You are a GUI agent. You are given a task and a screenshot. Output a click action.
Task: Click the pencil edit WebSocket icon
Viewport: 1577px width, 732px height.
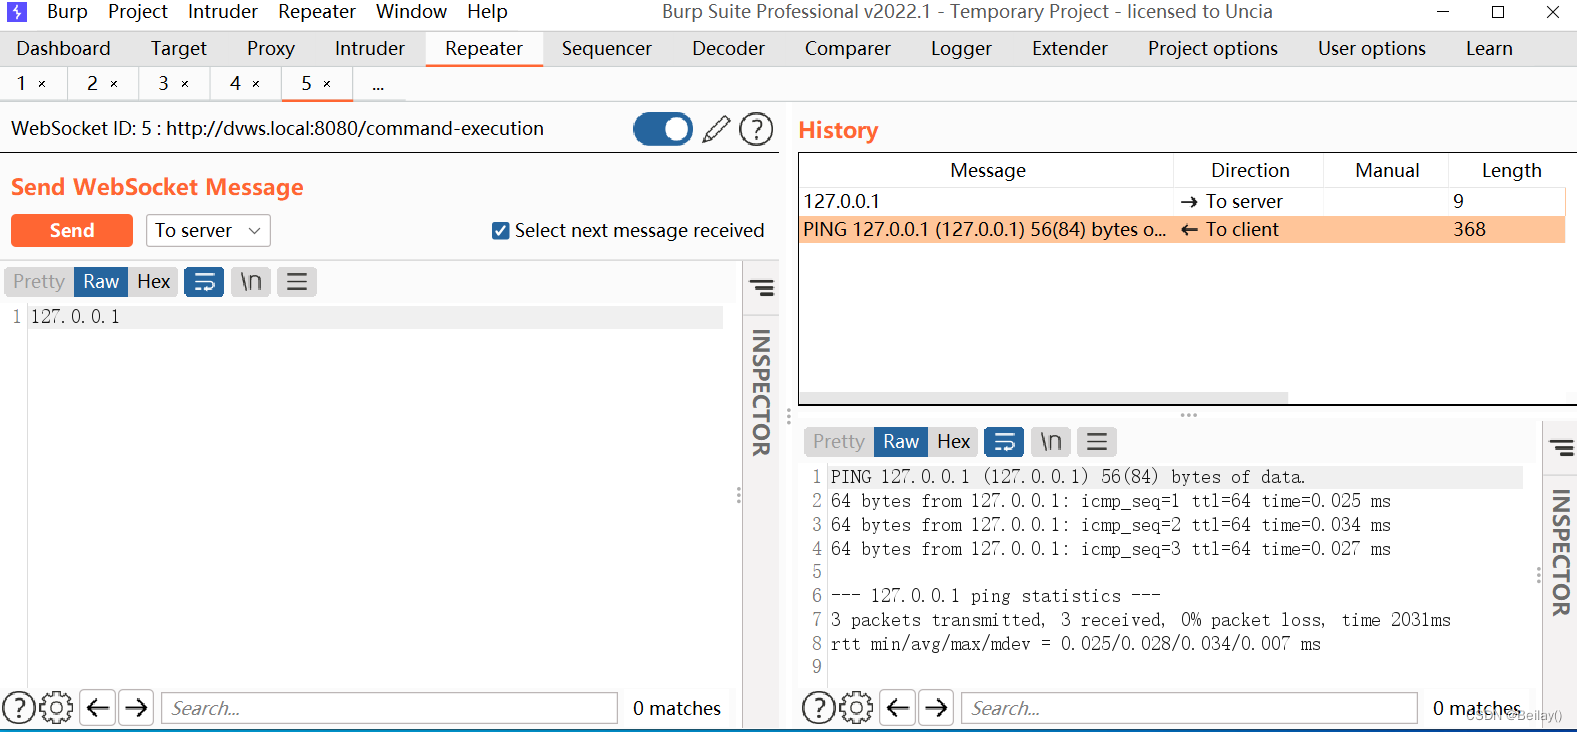coord(716,129)
